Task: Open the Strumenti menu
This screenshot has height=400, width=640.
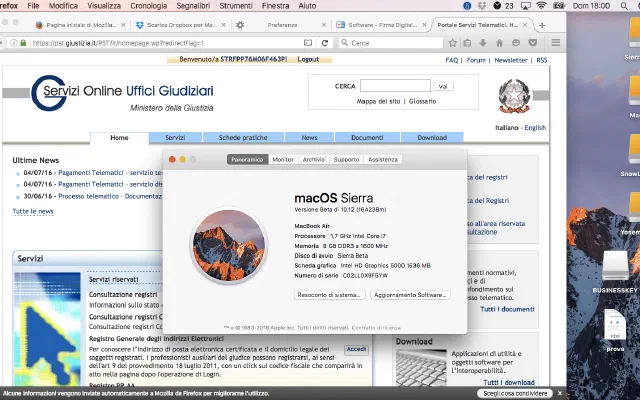Action: 236,6
